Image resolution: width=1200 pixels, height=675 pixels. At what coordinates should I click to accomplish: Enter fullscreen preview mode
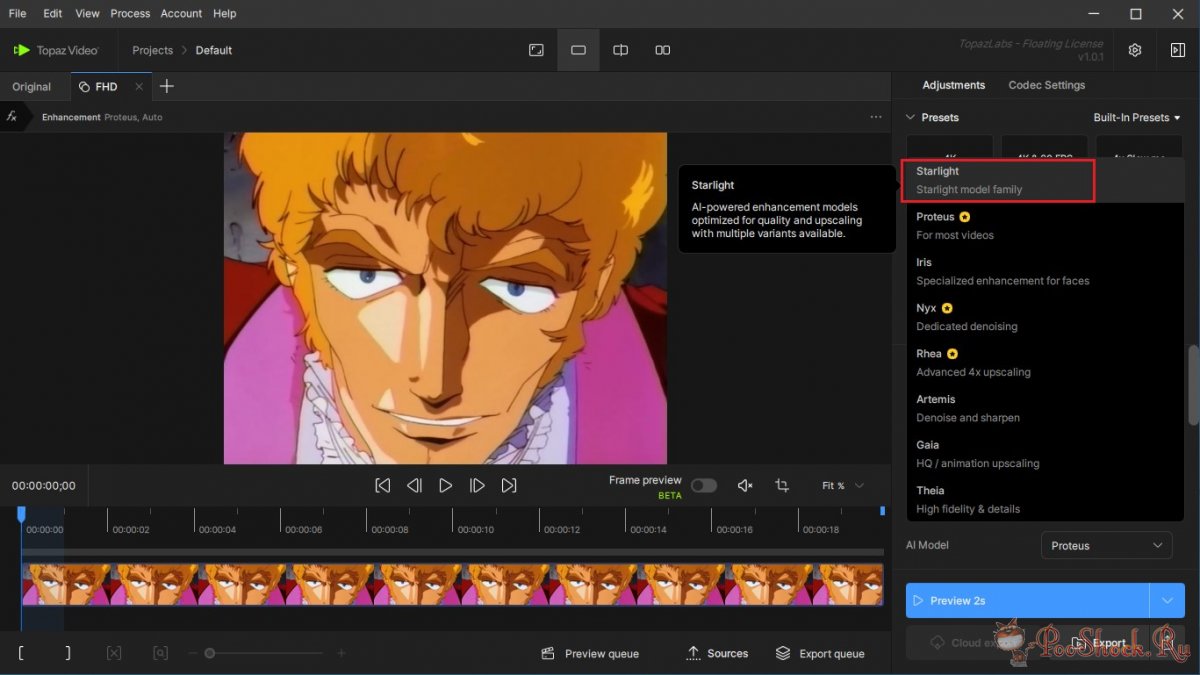coord(536,50)
